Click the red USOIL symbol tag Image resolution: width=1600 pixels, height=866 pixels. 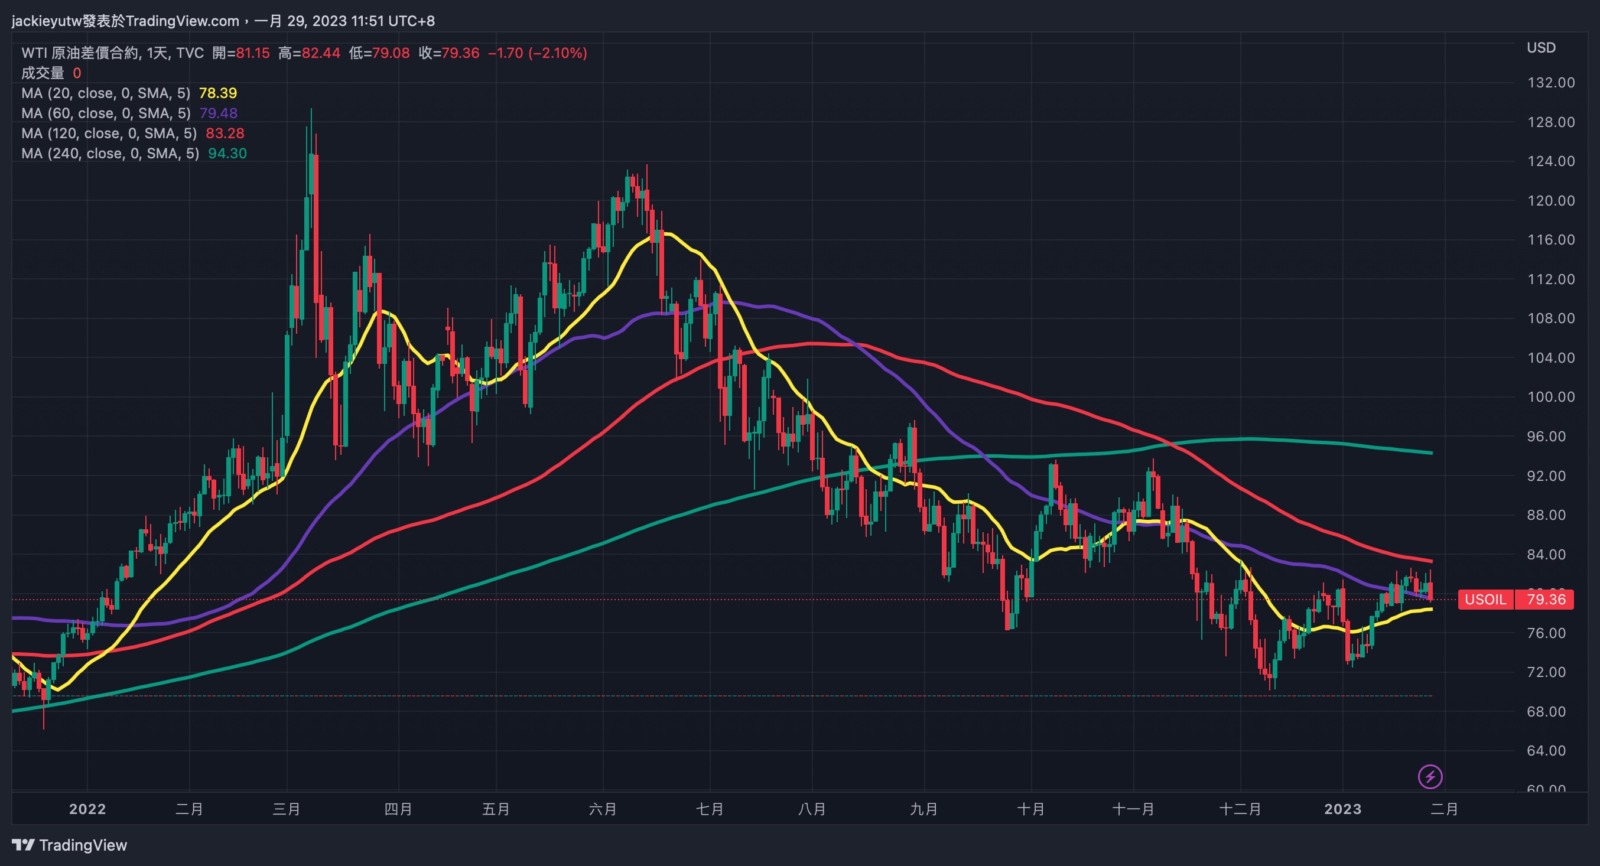click(1485, 600)
